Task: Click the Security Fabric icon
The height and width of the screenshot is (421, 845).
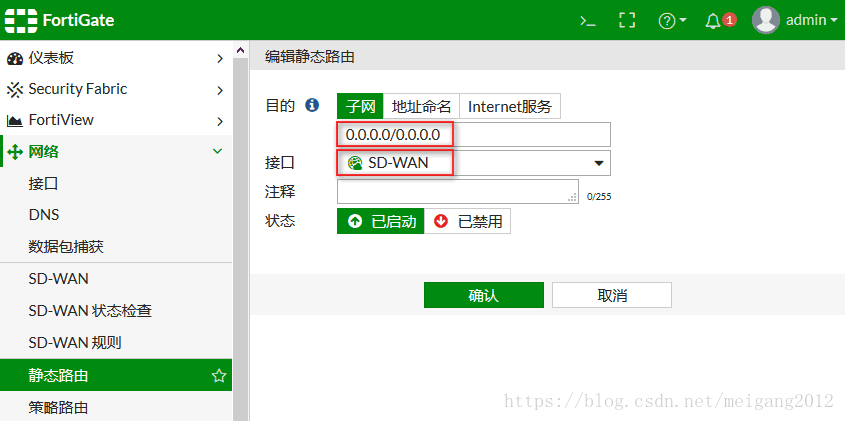Action: point(15,89)
